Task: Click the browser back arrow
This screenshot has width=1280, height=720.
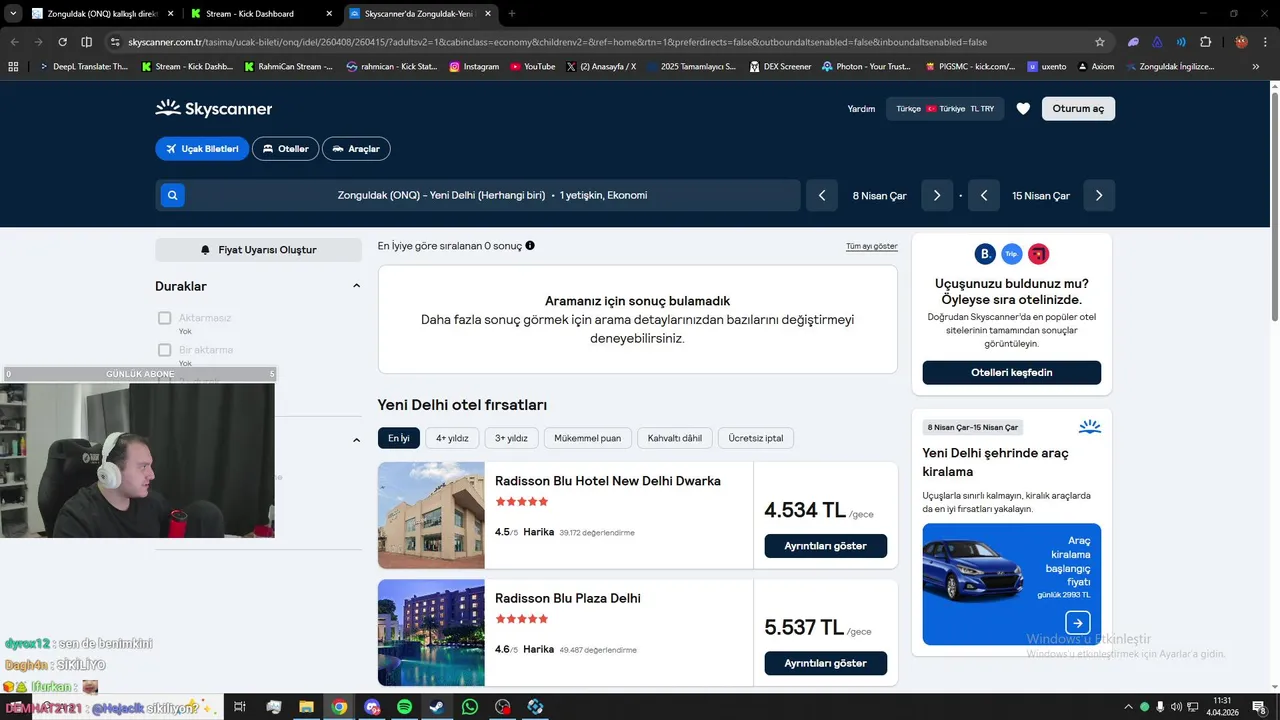Action: pyautogui.click(x=15, y=42)
